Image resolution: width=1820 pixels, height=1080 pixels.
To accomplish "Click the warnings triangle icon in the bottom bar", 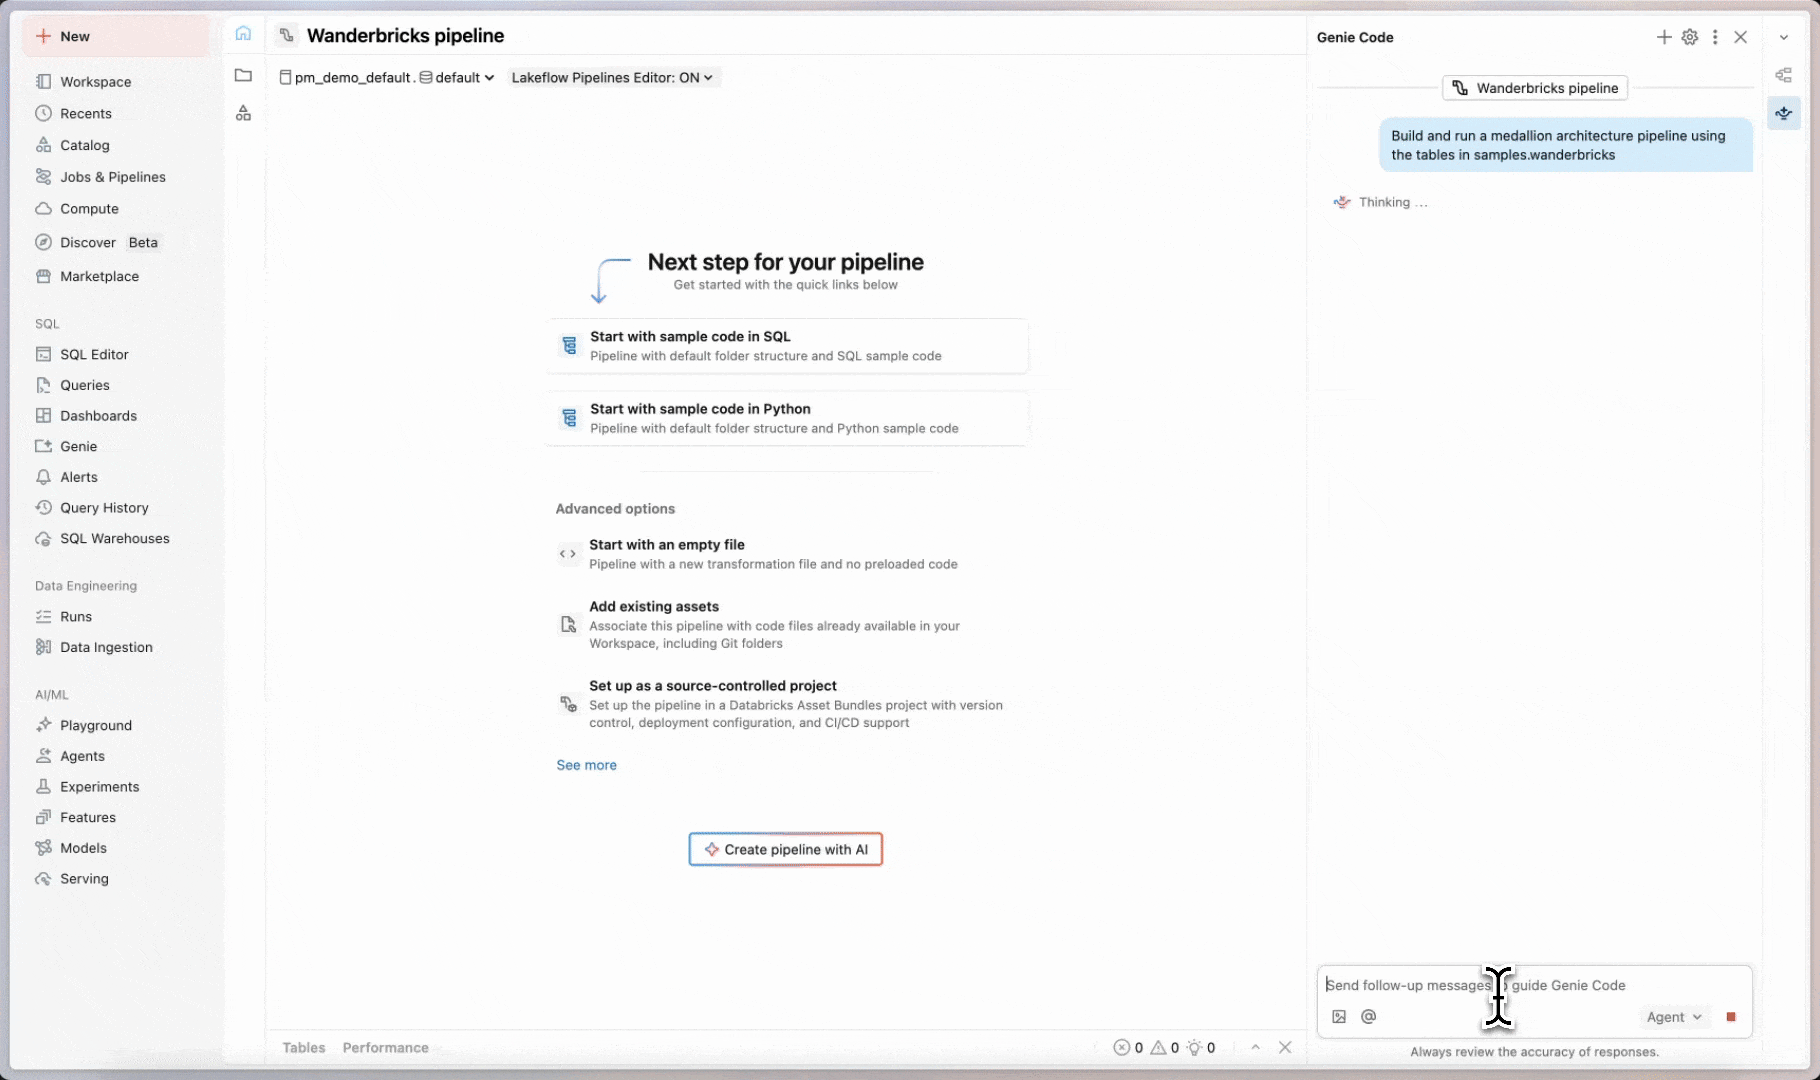I will [x=1158, y=1048].
